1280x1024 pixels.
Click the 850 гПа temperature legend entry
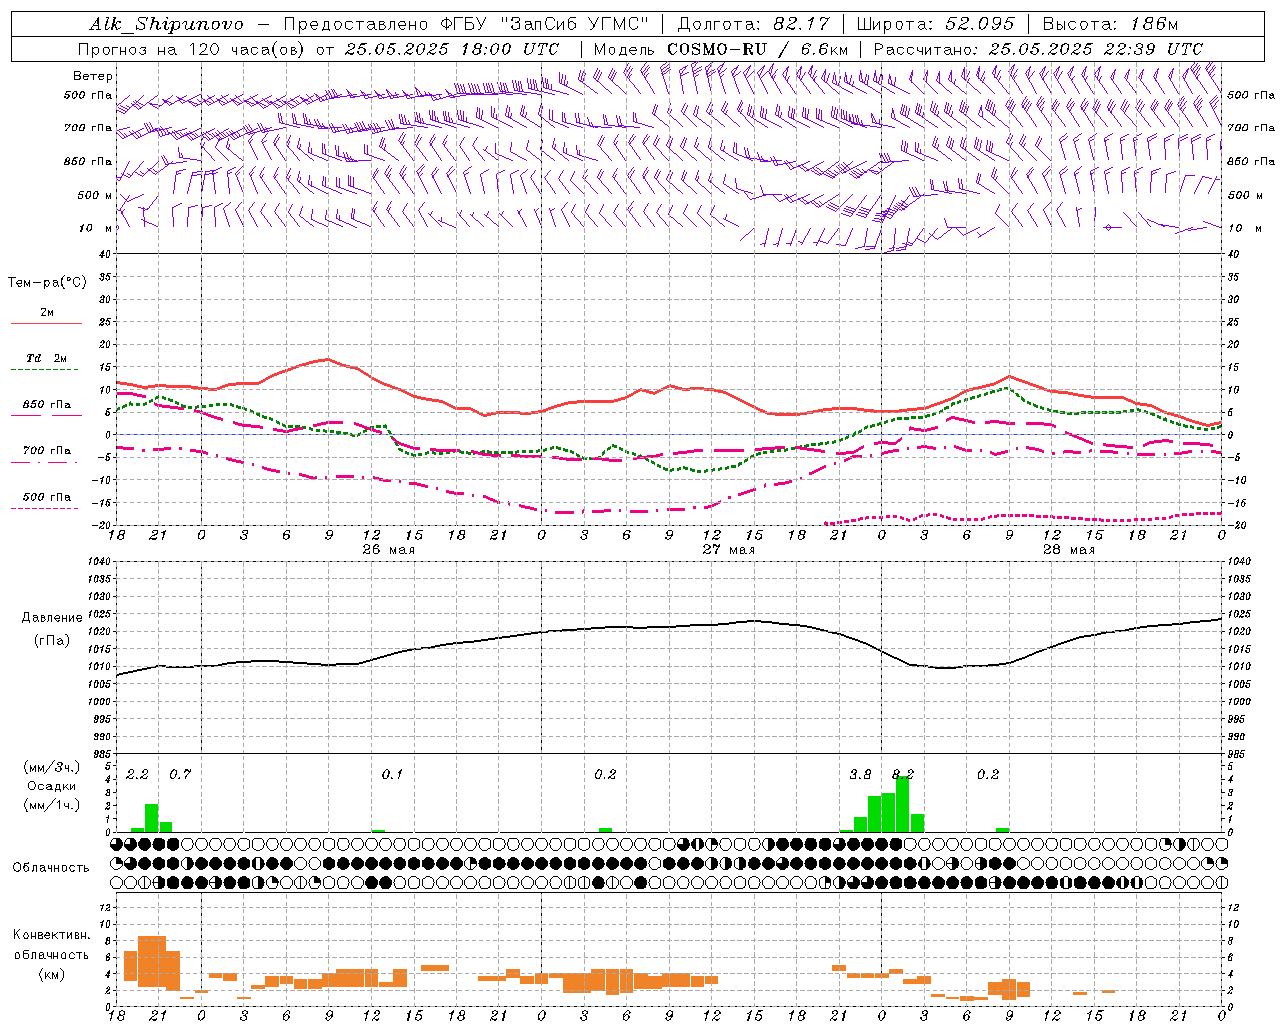[x=47, y=405]
